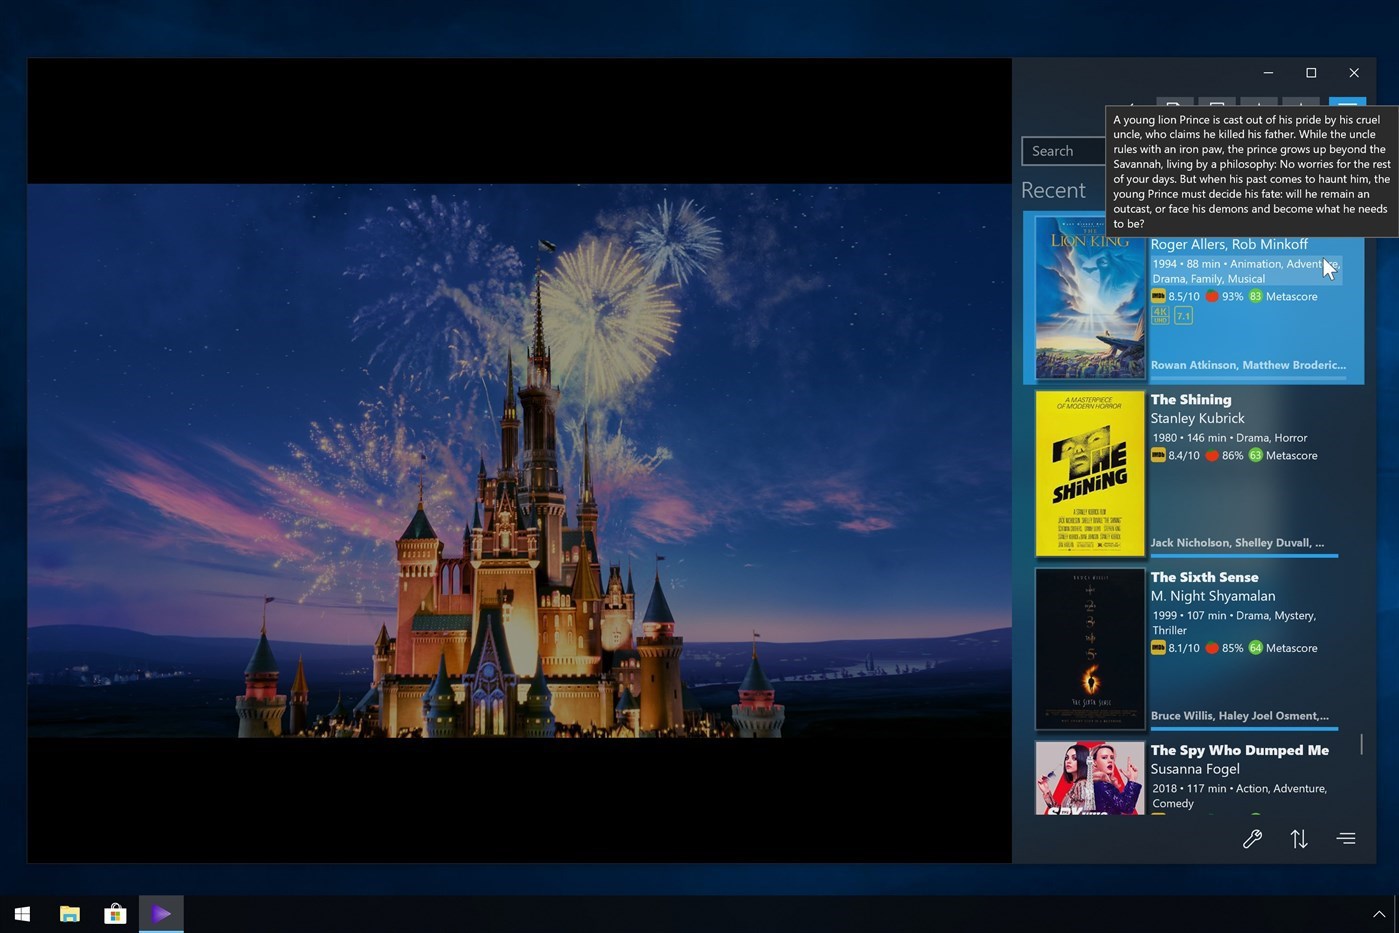Click the sort order arrows icon
Image resolution: width=1399 pixels, height=933 pixels.
point(1298,839)
